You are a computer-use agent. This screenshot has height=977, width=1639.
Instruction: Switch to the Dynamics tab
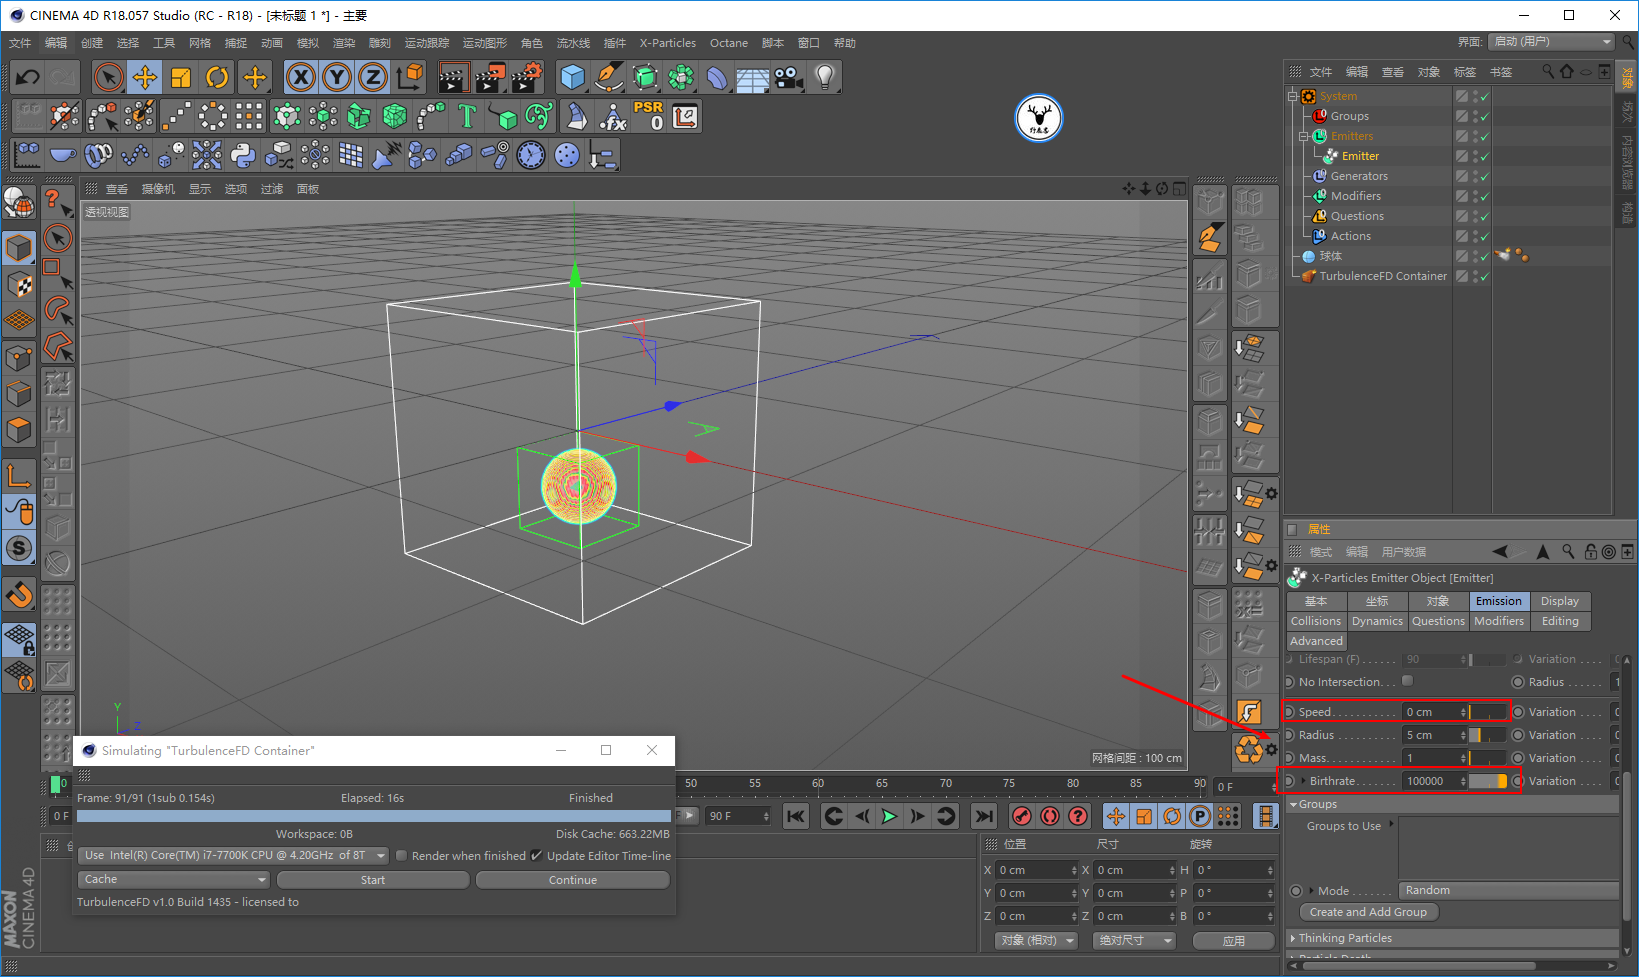tap(1378, 621)
